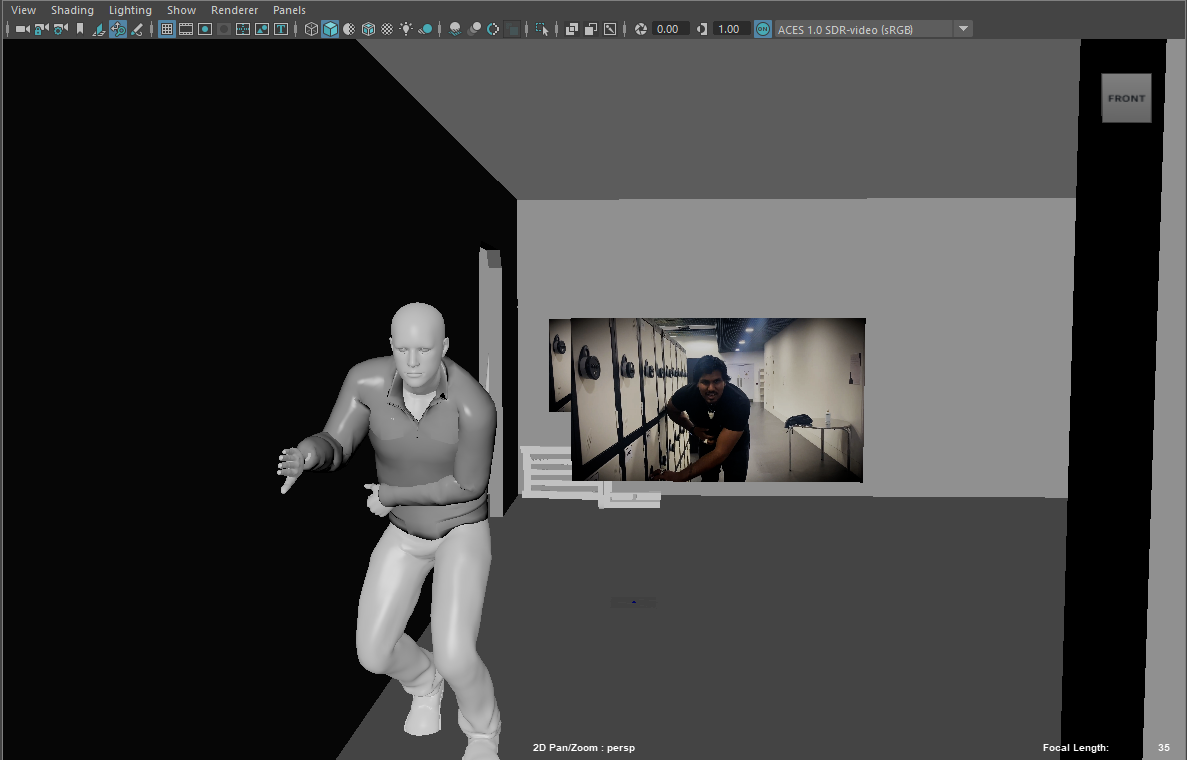Open the Shading menu

(x=72, y=10)
